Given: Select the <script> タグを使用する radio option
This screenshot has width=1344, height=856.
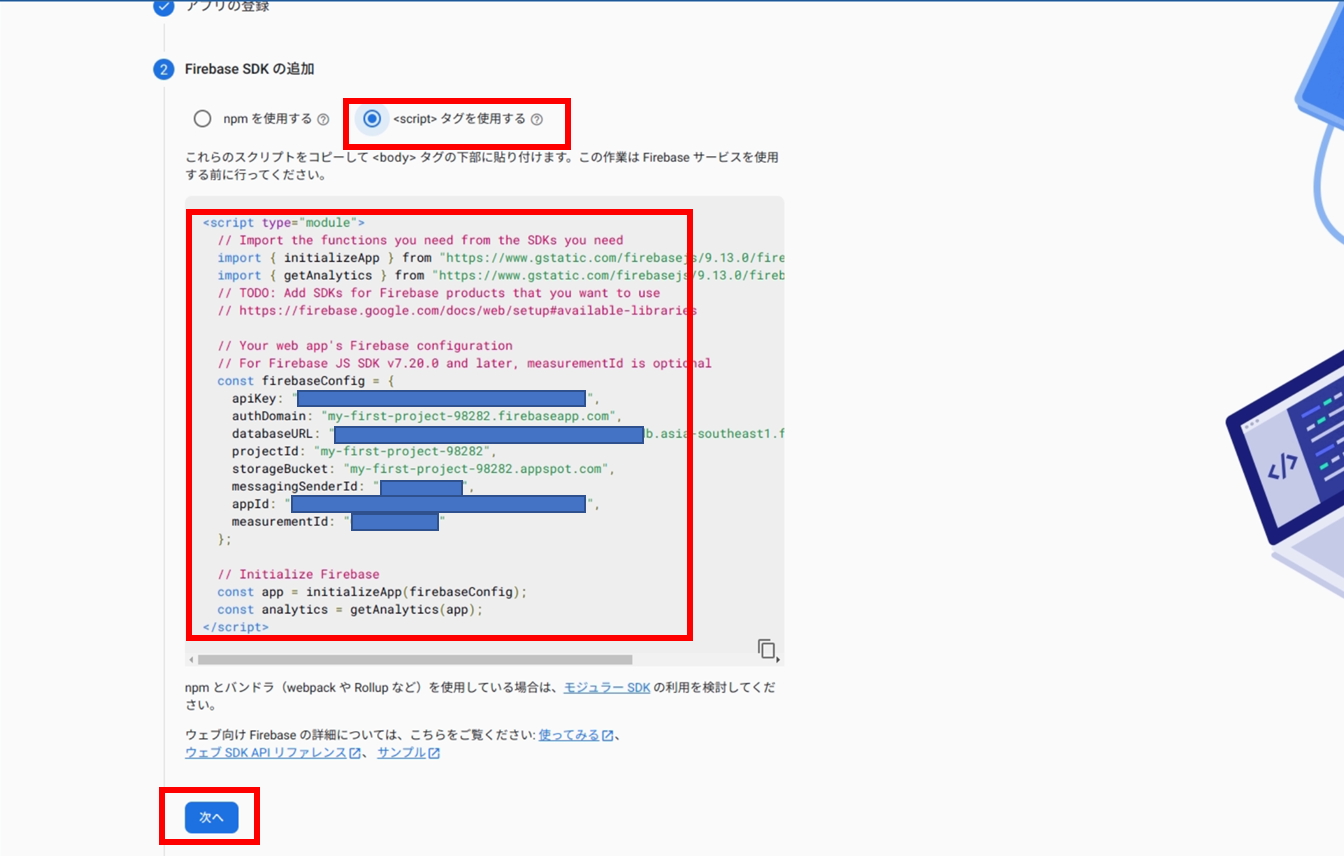Looking at the screenshot, I should click(x=372, y=119).
